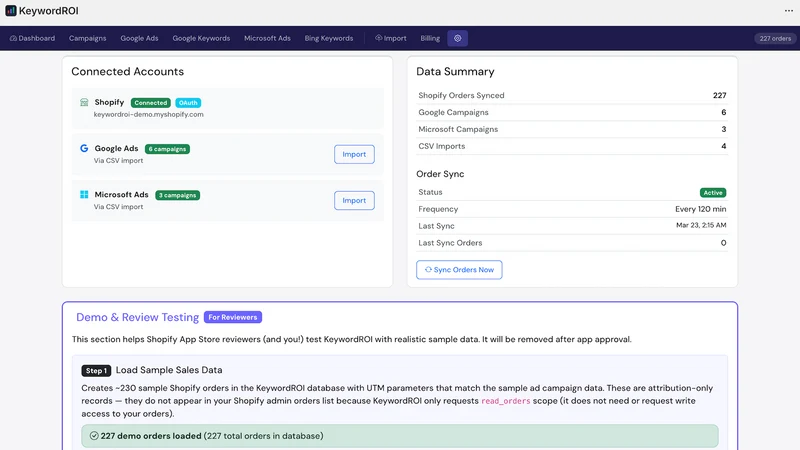Click the Load Sample Sales Data heading
Viewport: 800px width, 450px height.
(x=169, y=370)
